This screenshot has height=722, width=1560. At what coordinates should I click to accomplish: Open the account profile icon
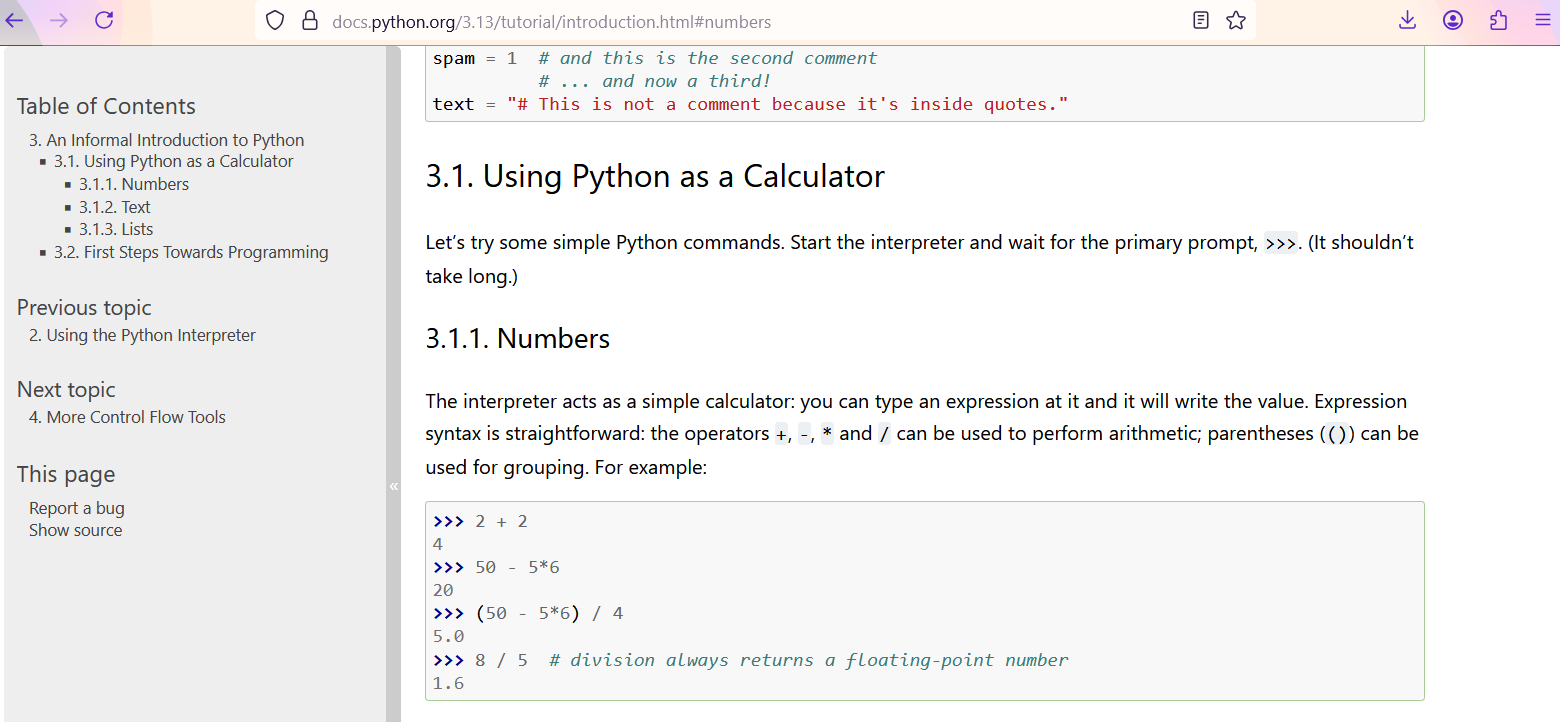[x=1453, y=20]
